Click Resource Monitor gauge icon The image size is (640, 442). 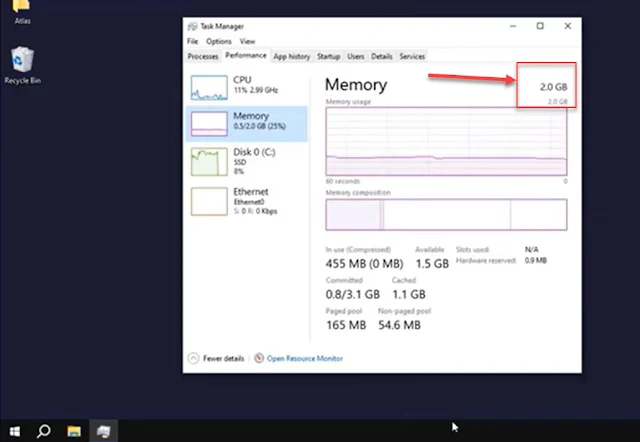(x=259, y=358)
